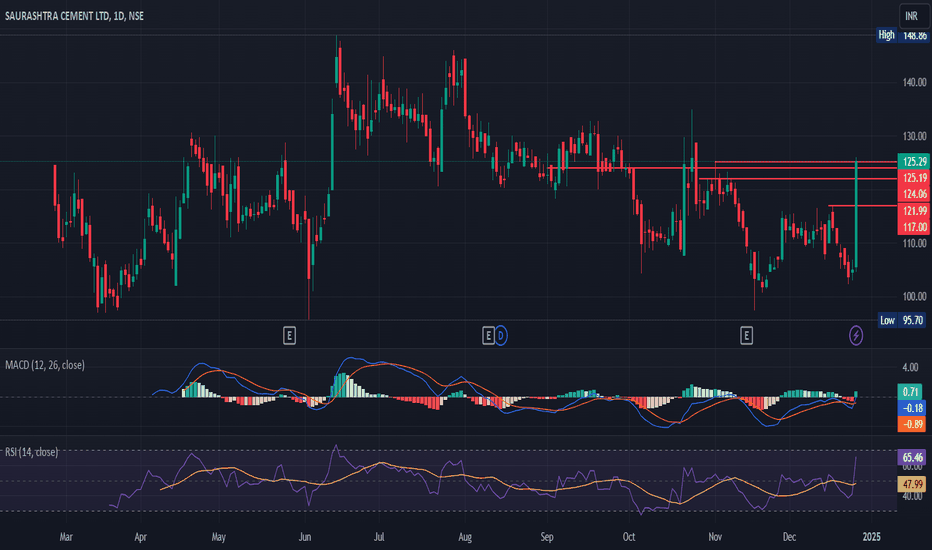Click the red 121.99 price line label
Viewport: 932px width, 550px height.
[x=914, y=210]
